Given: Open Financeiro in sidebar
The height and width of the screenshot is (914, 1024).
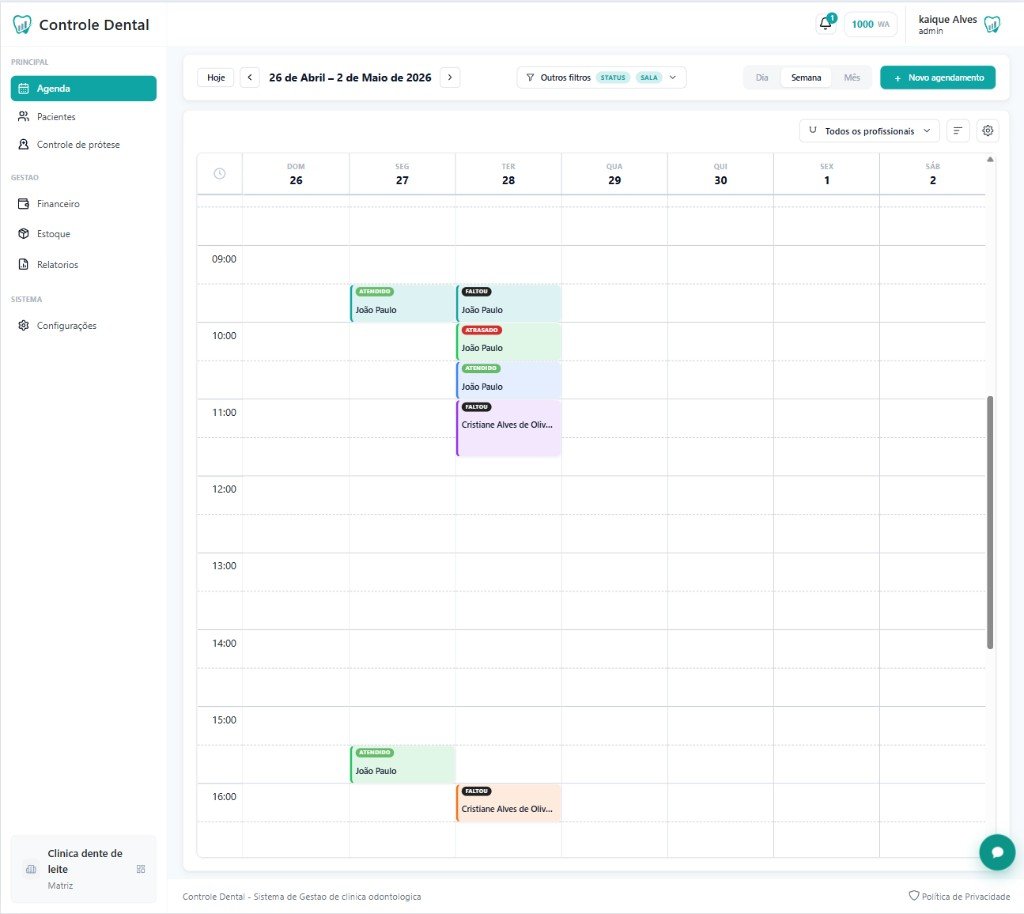Looking at the screenshot, I should pyautogui.click(x=84, y=204).
